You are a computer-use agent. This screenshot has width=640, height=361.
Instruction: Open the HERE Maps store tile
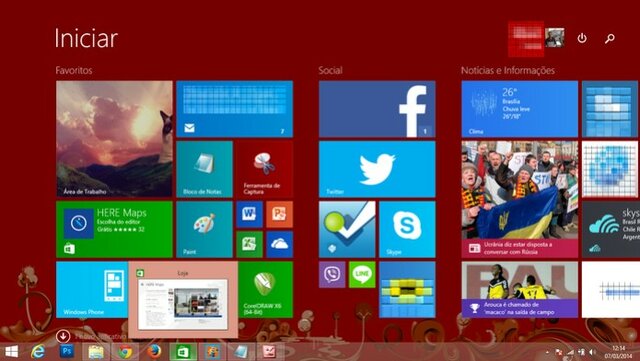114,230
